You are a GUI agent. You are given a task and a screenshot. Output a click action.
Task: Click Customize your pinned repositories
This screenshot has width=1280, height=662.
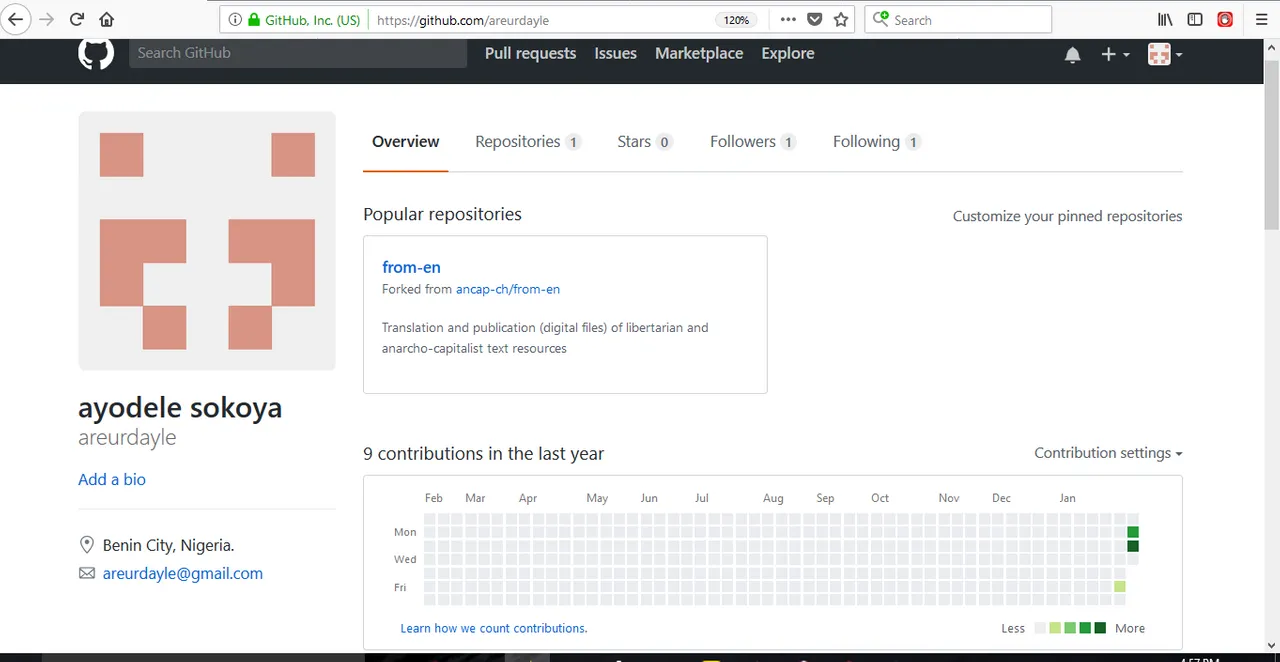(1067, 216)
